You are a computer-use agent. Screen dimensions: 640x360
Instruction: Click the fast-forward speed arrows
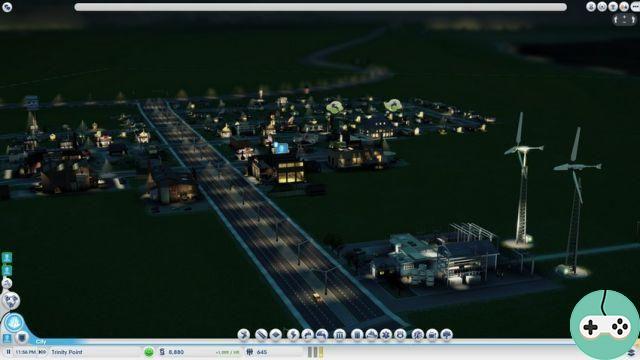(42, 352)
